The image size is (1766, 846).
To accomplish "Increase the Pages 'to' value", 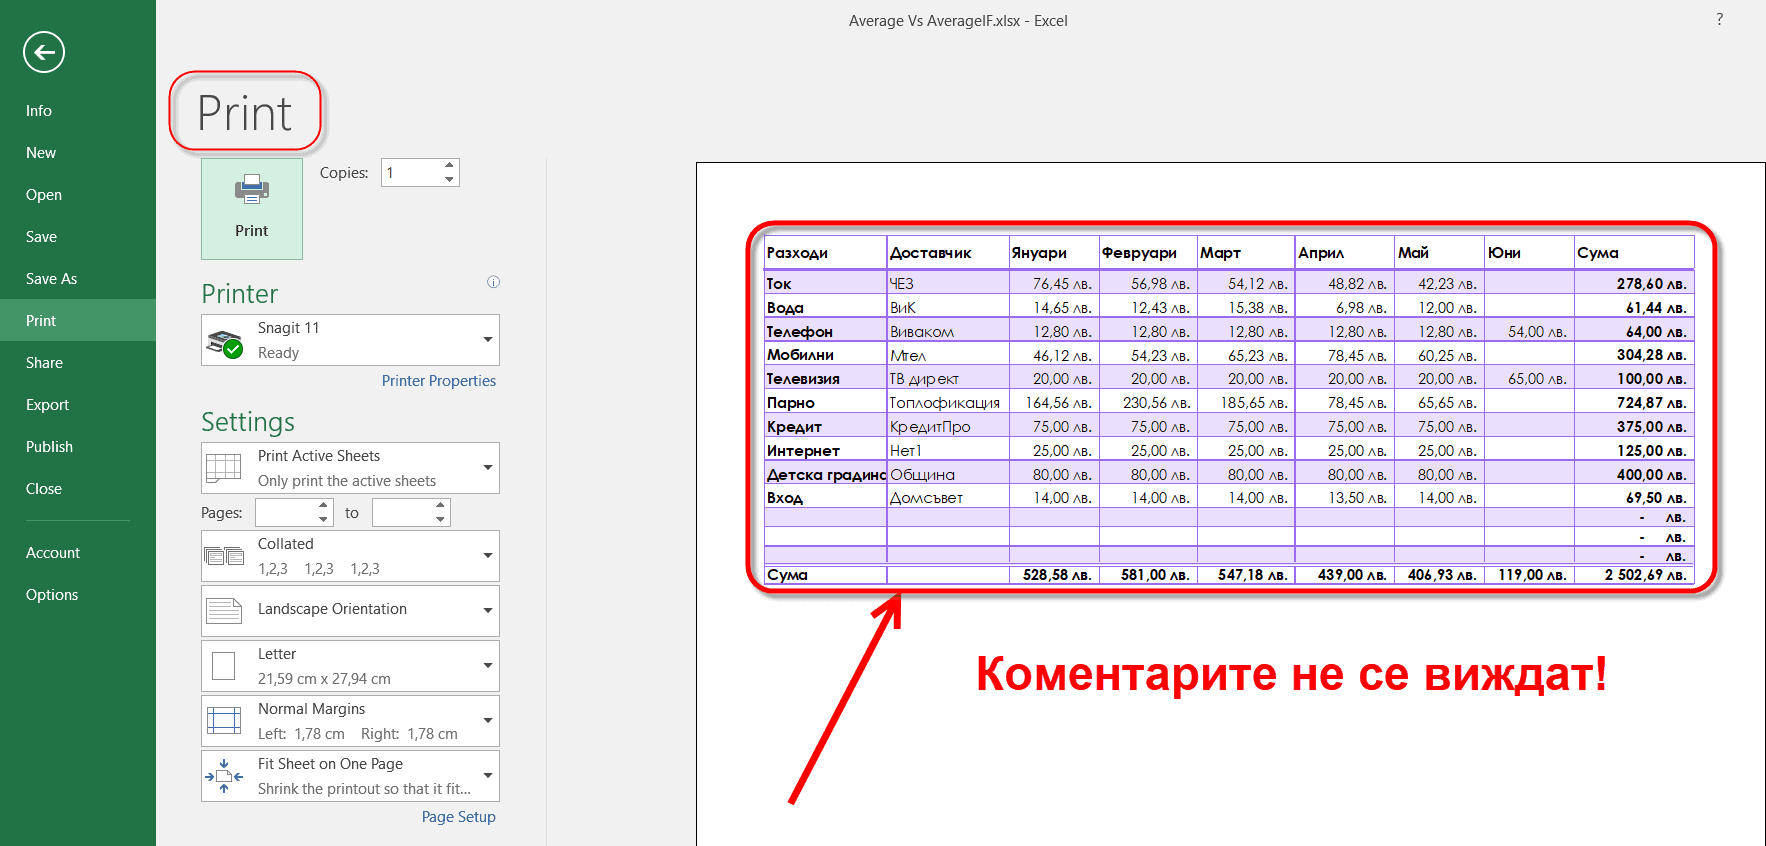I will (440, 506).
